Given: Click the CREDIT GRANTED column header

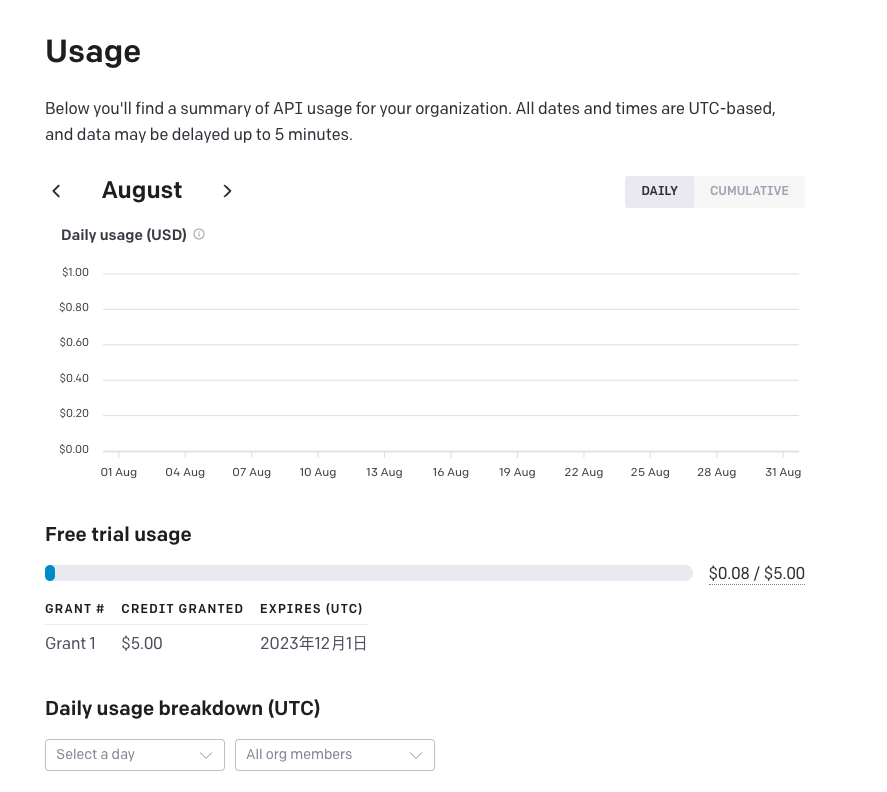Looking at the screenshot, I should pyautogui.click(x=182, y=609).
